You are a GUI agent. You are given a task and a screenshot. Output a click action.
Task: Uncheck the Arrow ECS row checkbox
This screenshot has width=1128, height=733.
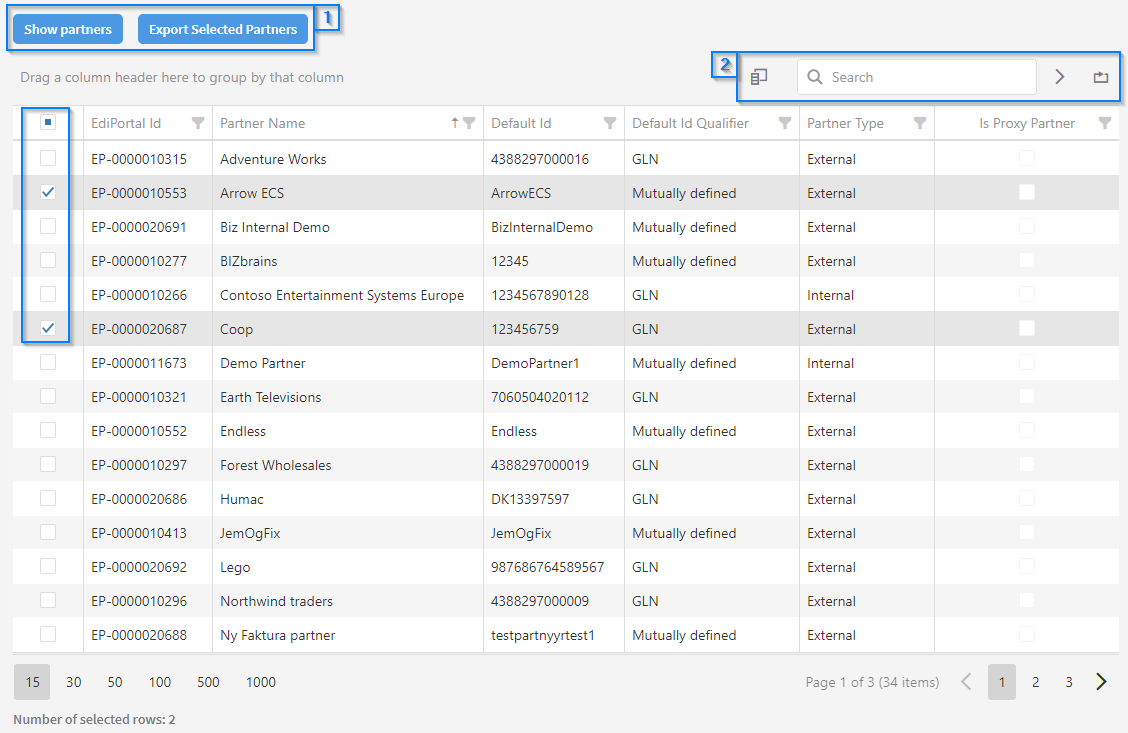click(x=48, y=193)
